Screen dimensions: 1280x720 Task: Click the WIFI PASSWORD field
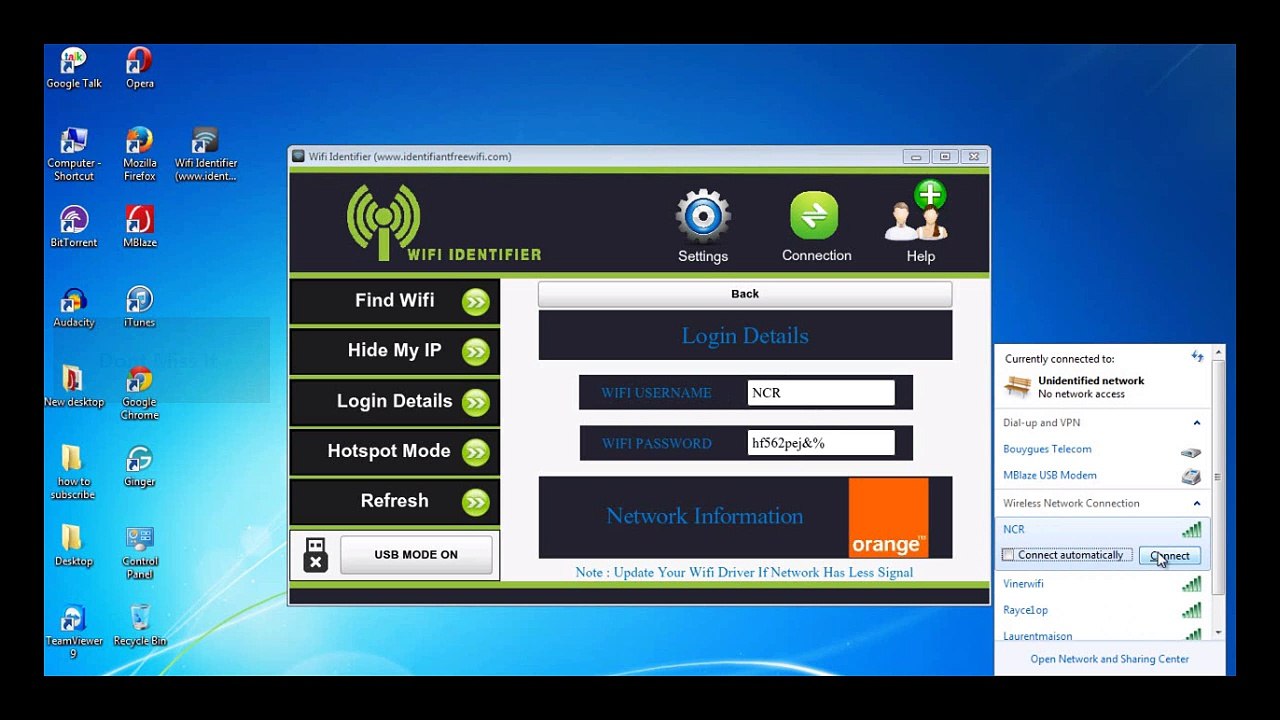[x=821, y=443]
